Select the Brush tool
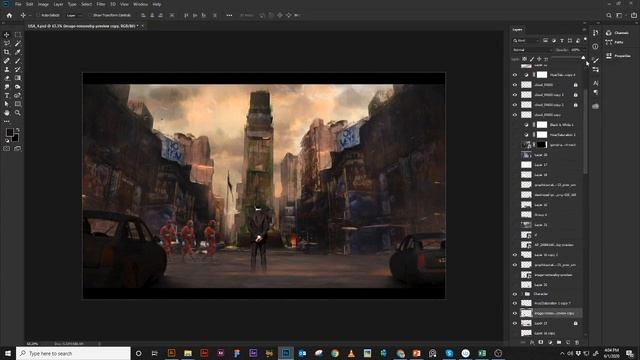Screen dimensions: 640x360 [x=18, y=61]
